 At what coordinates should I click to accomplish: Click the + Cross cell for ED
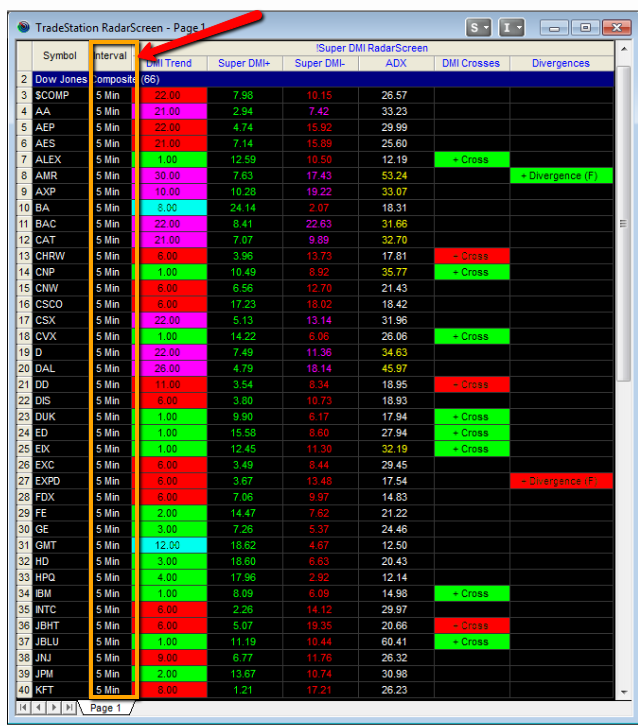[472, 432]
